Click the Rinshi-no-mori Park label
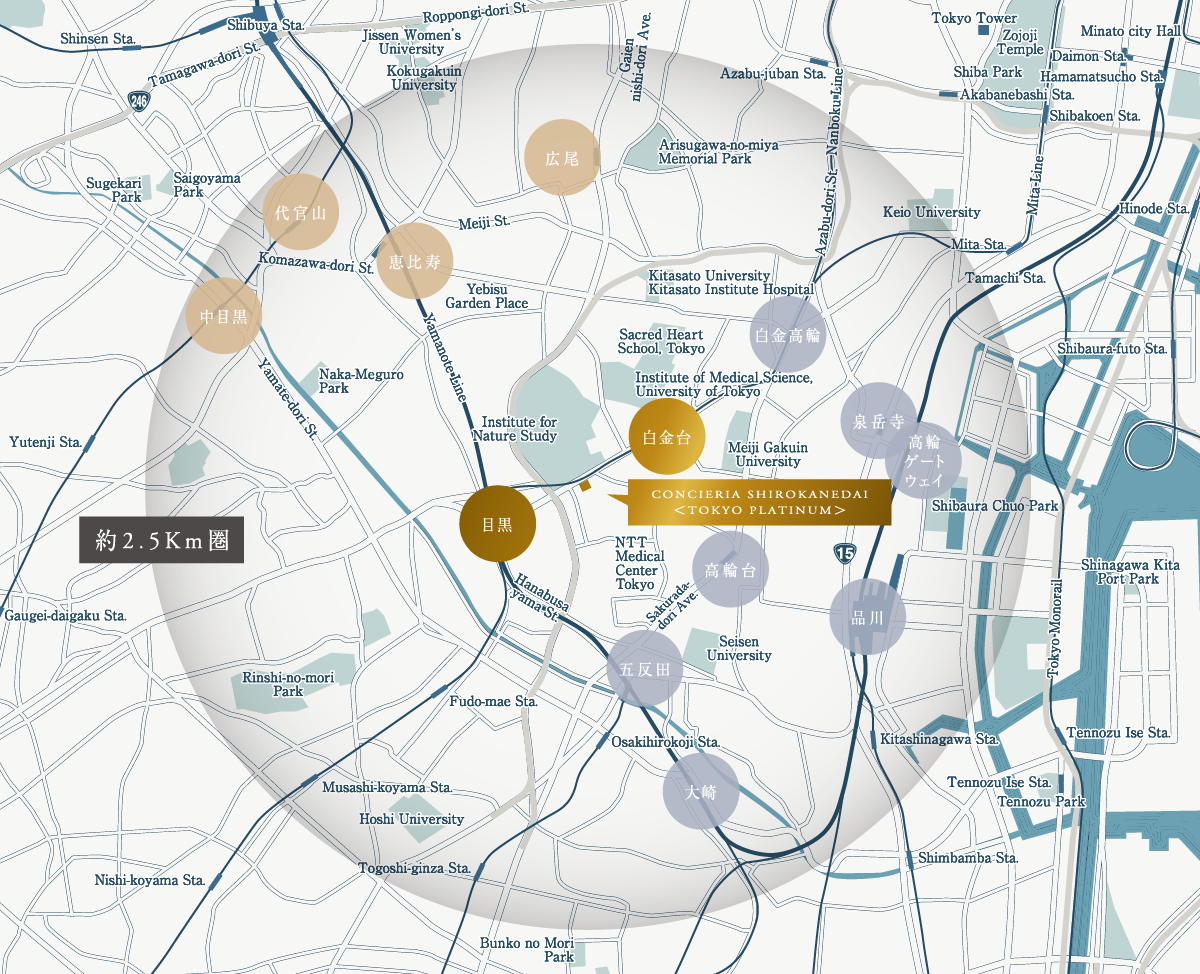 (x=288, y=684)
